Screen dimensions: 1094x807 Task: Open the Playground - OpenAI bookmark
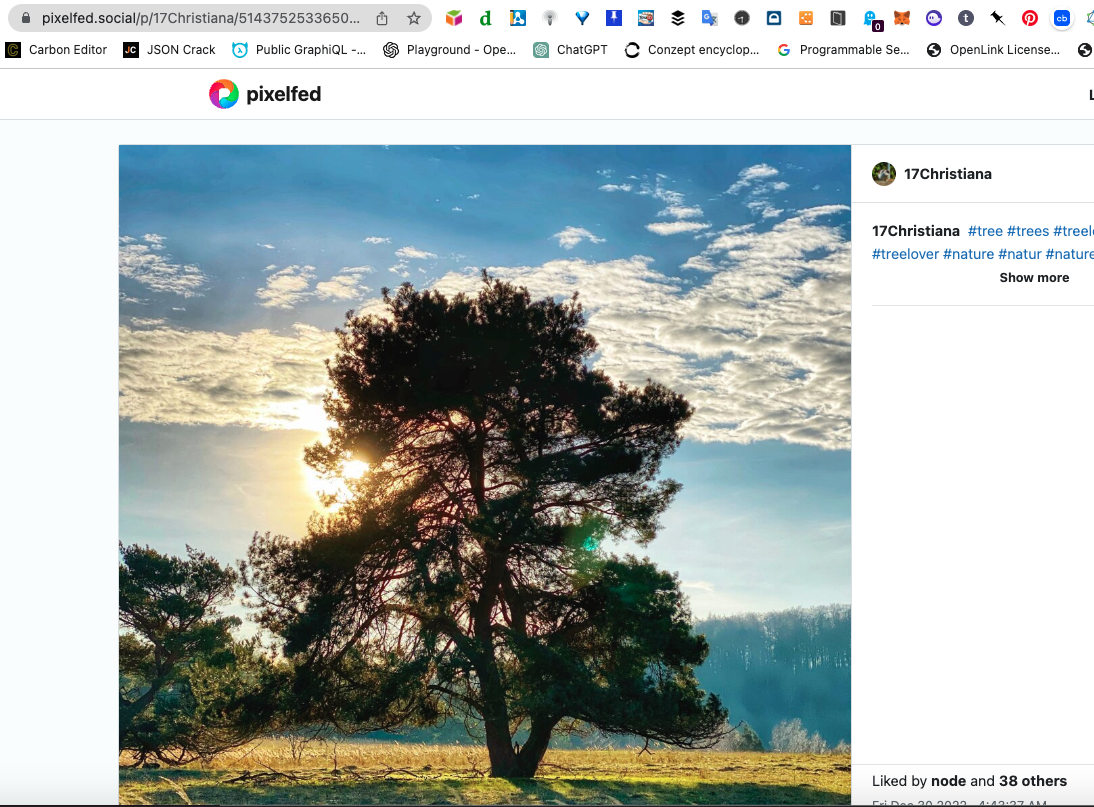(450, 50)
